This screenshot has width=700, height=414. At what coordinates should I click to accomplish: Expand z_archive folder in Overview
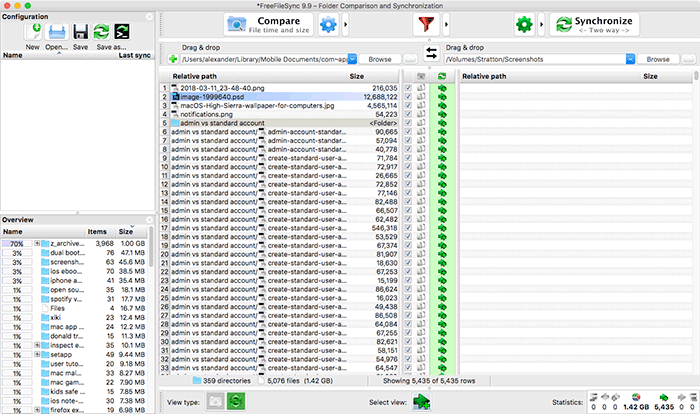[x=37, y=243]
